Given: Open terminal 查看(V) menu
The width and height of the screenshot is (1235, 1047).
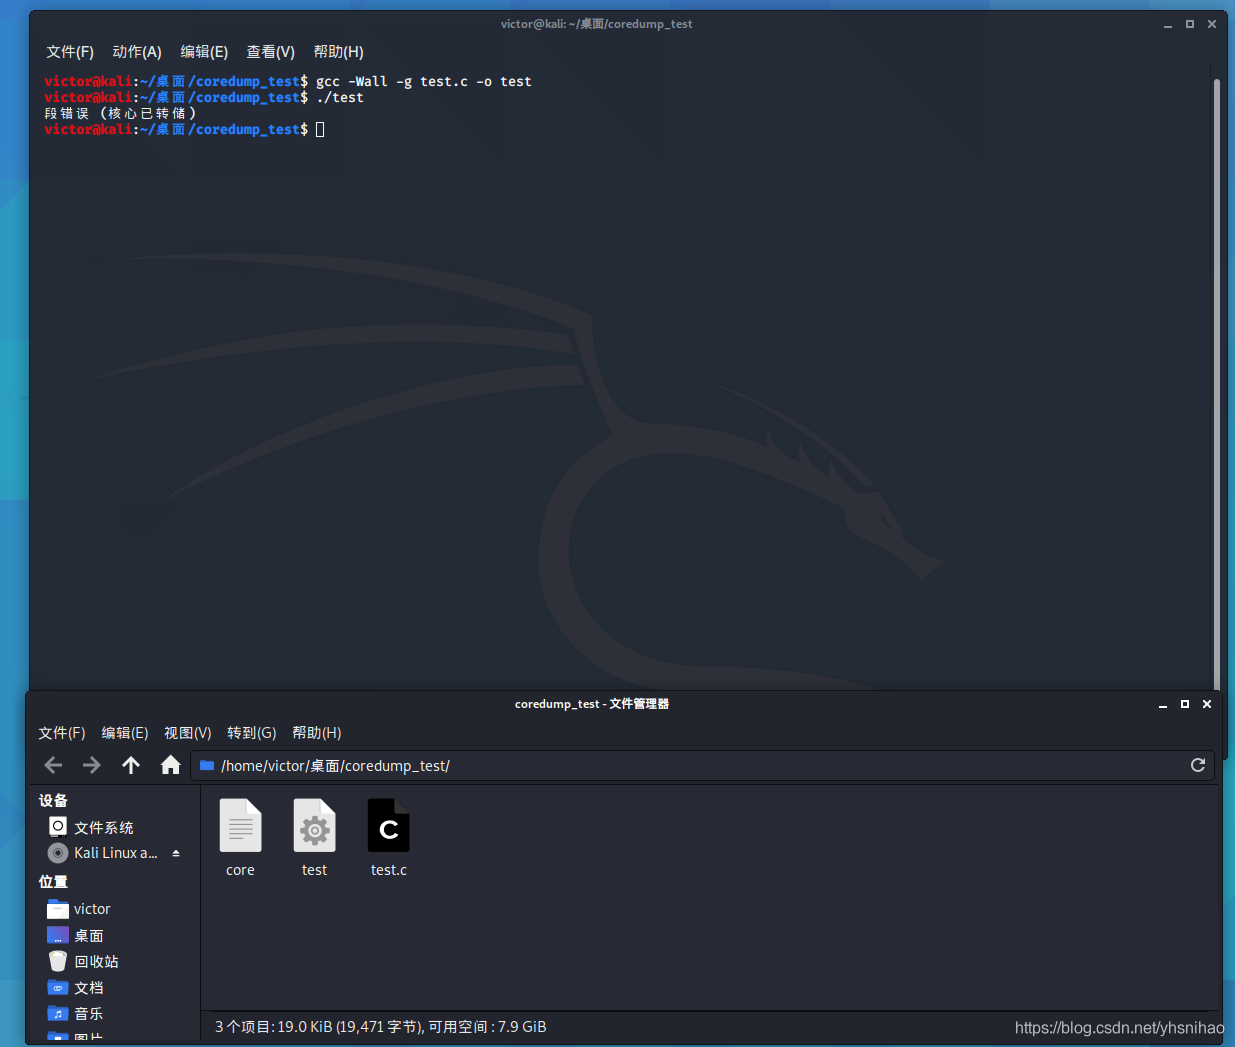Looking at the screenshot, I should (271, 52).
